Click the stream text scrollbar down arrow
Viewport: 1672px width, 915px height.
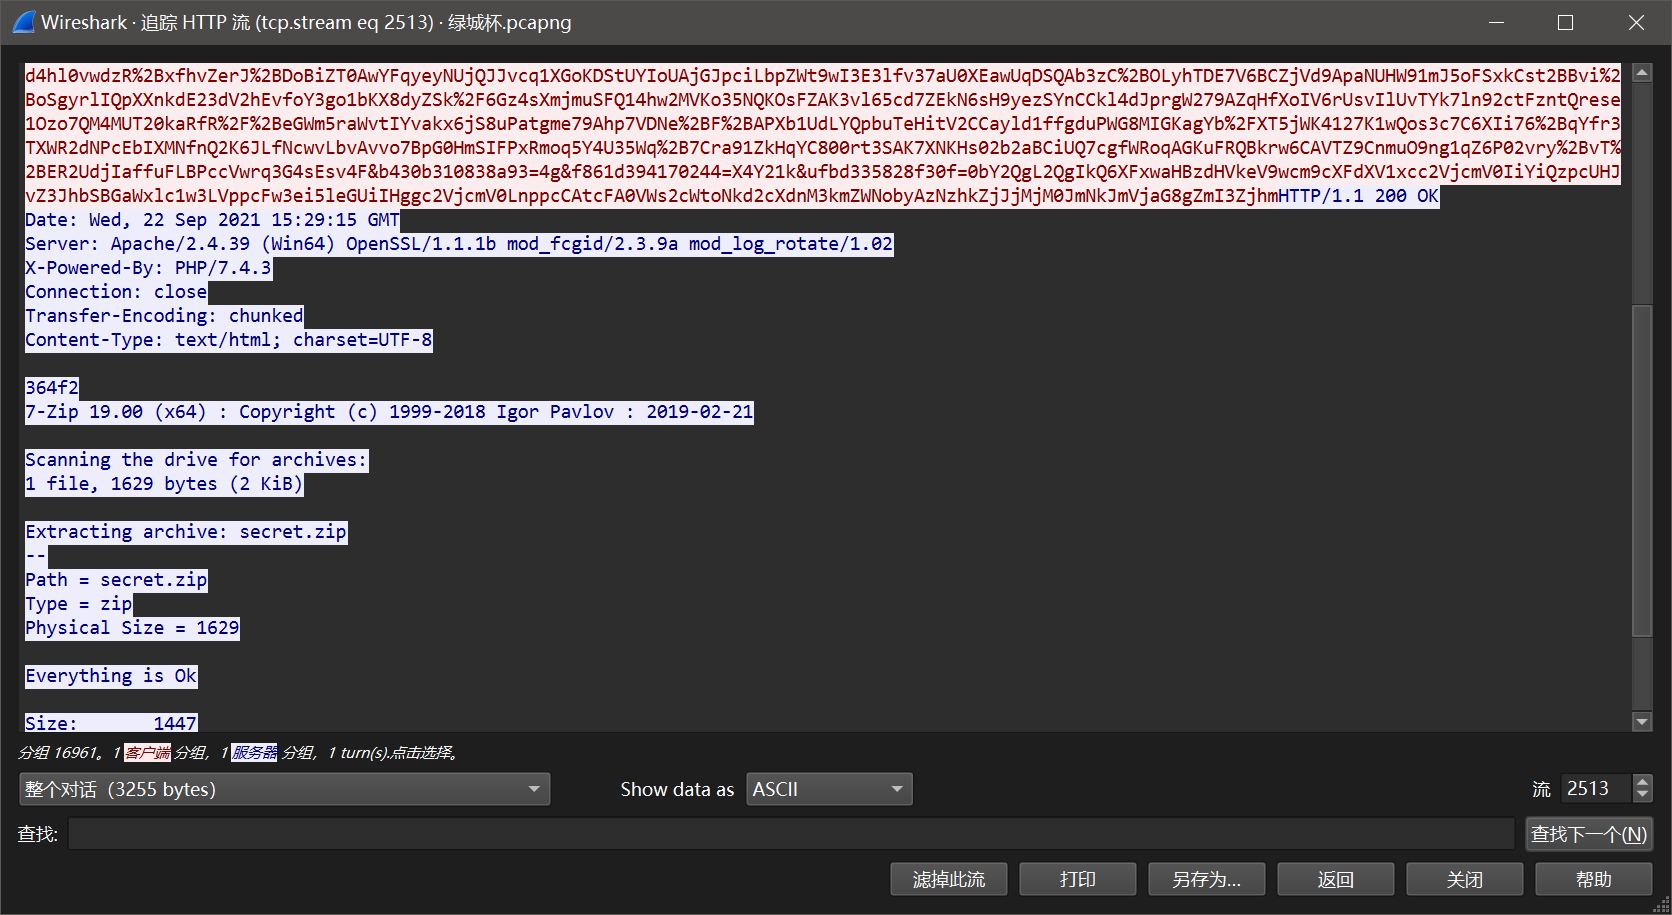1641,721
